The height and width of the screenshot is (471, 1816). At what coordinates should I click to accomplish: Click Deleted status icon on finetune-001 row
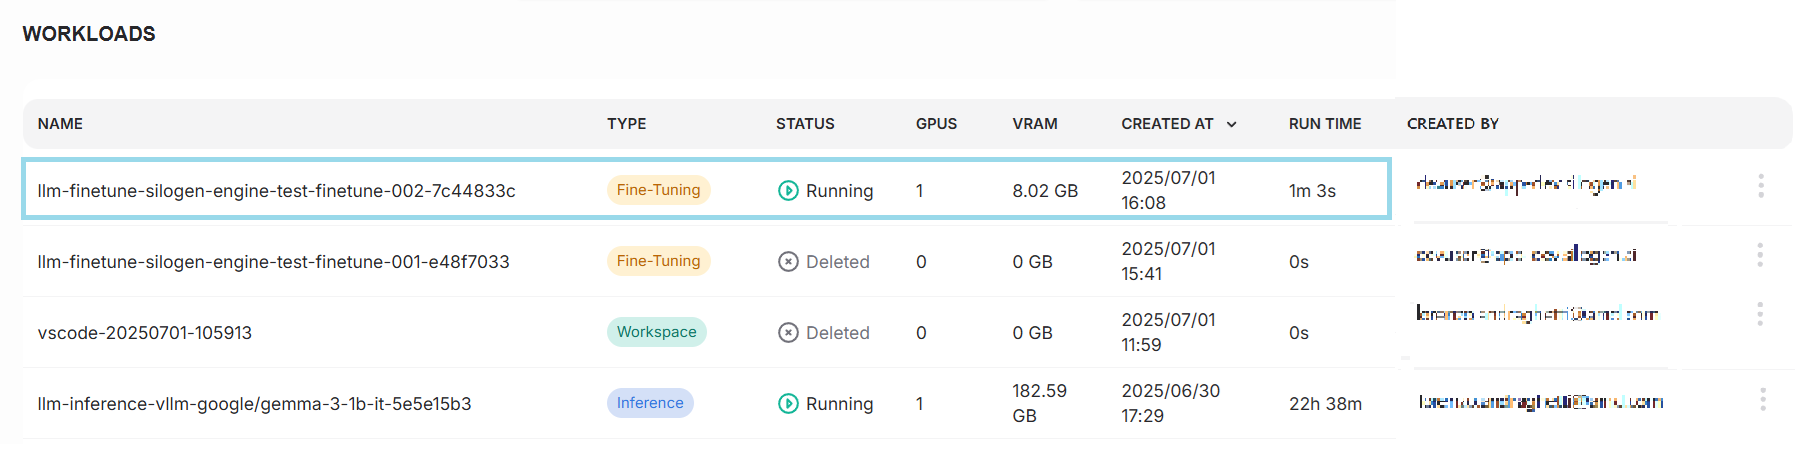788,262
